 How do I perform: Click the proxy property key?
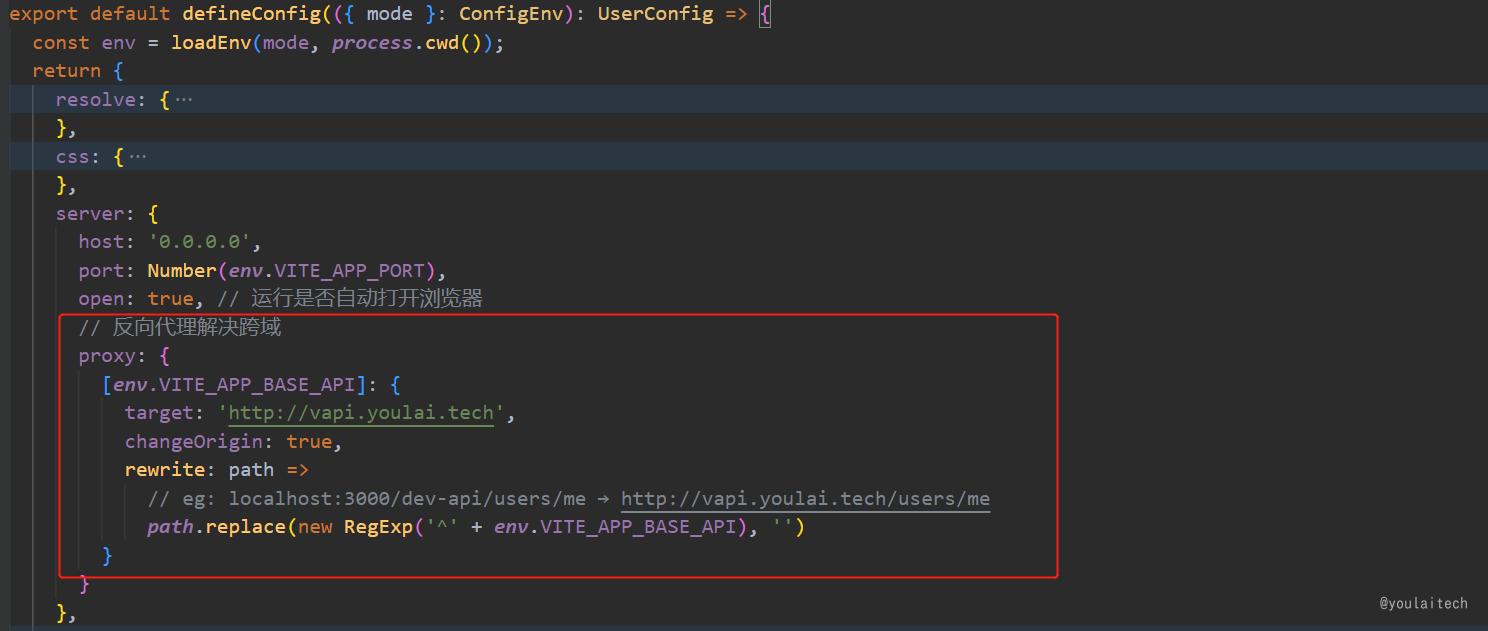click(x=106, y=357)
